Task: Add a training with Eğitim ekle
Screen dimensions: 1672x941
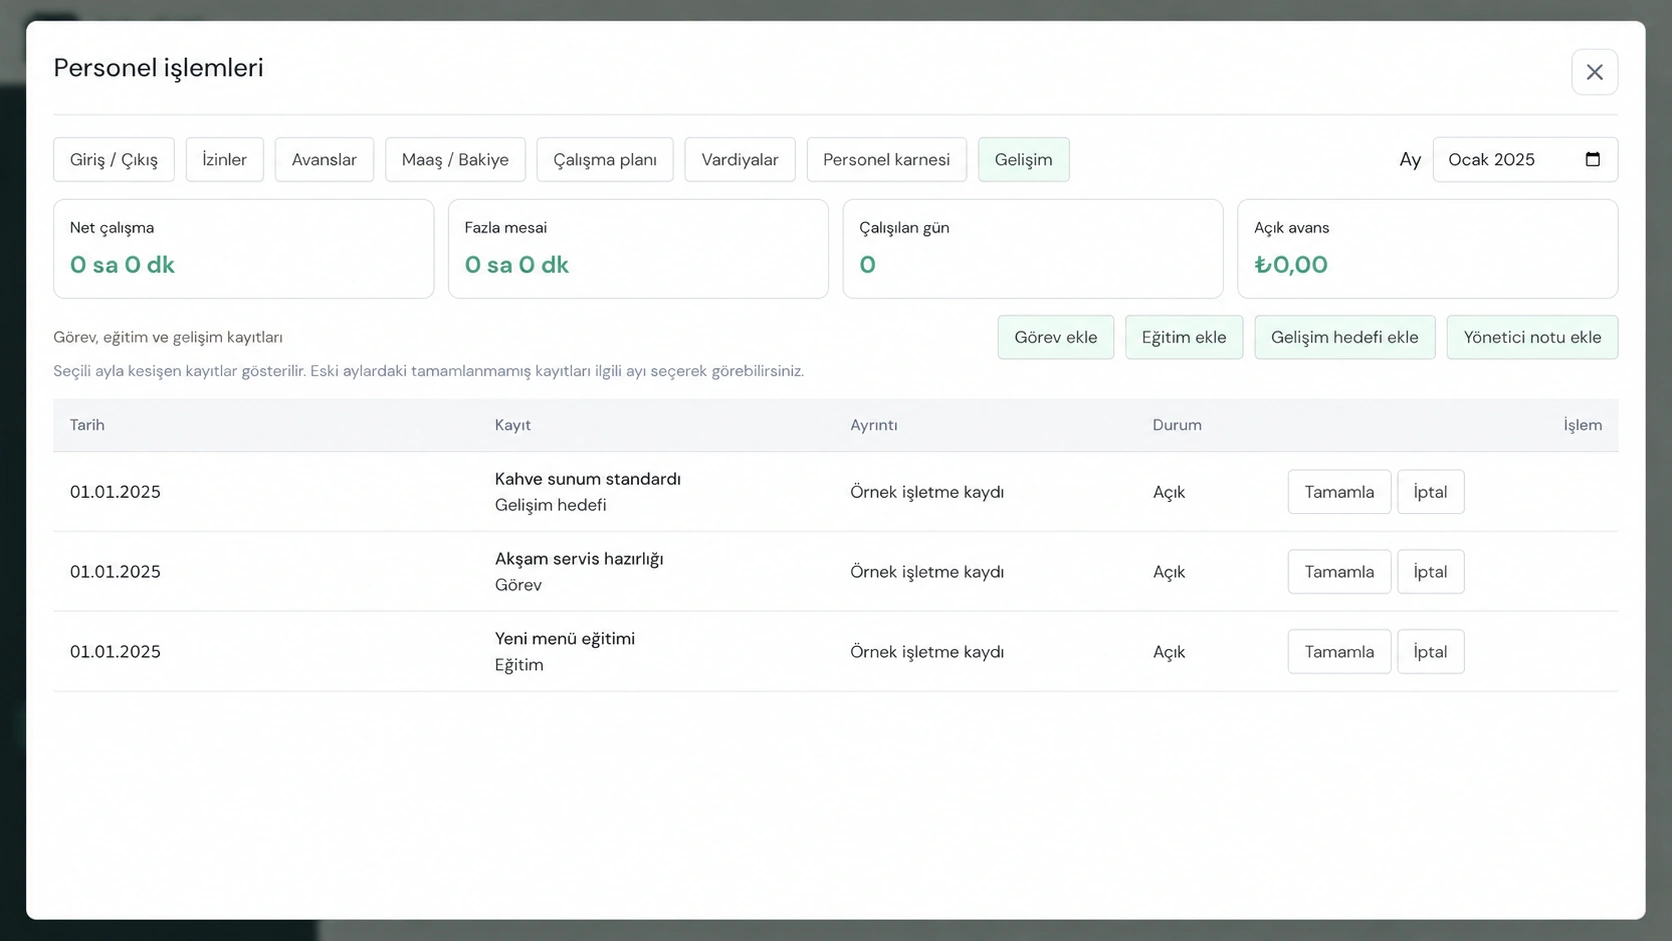Action: [1184, 337]
